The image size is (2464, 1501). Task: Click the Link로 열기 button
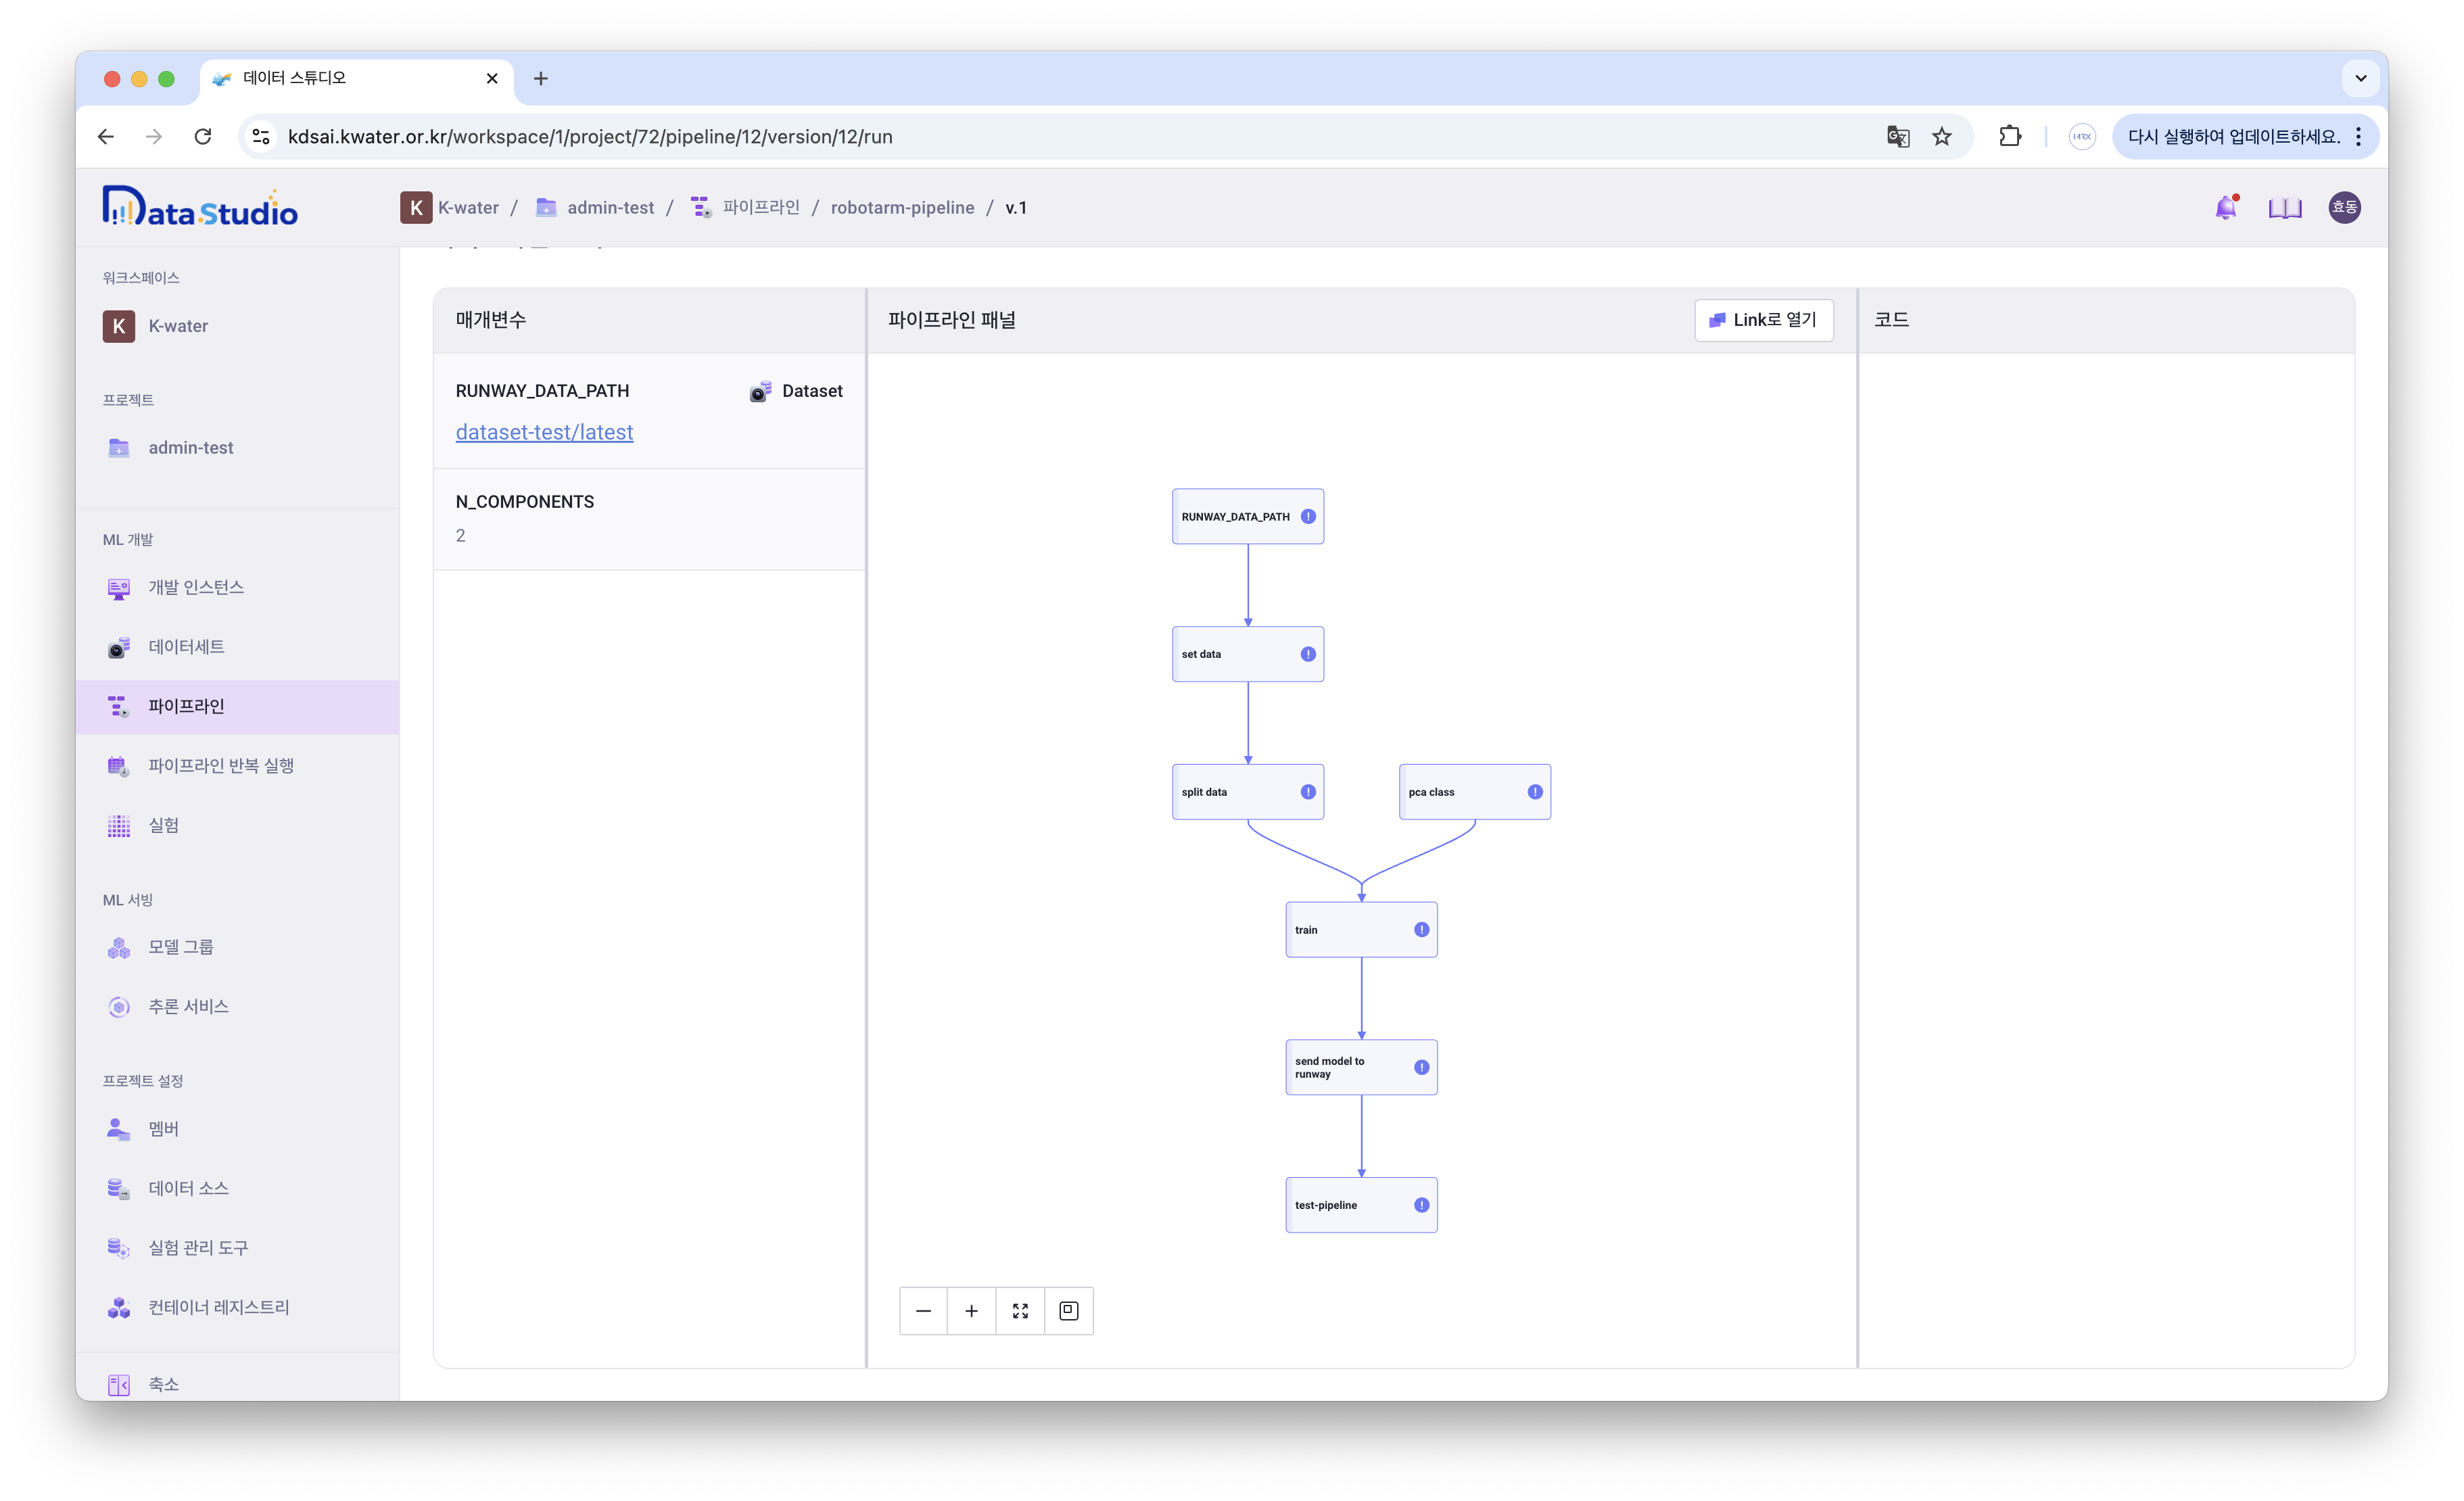coord(1763,320)
